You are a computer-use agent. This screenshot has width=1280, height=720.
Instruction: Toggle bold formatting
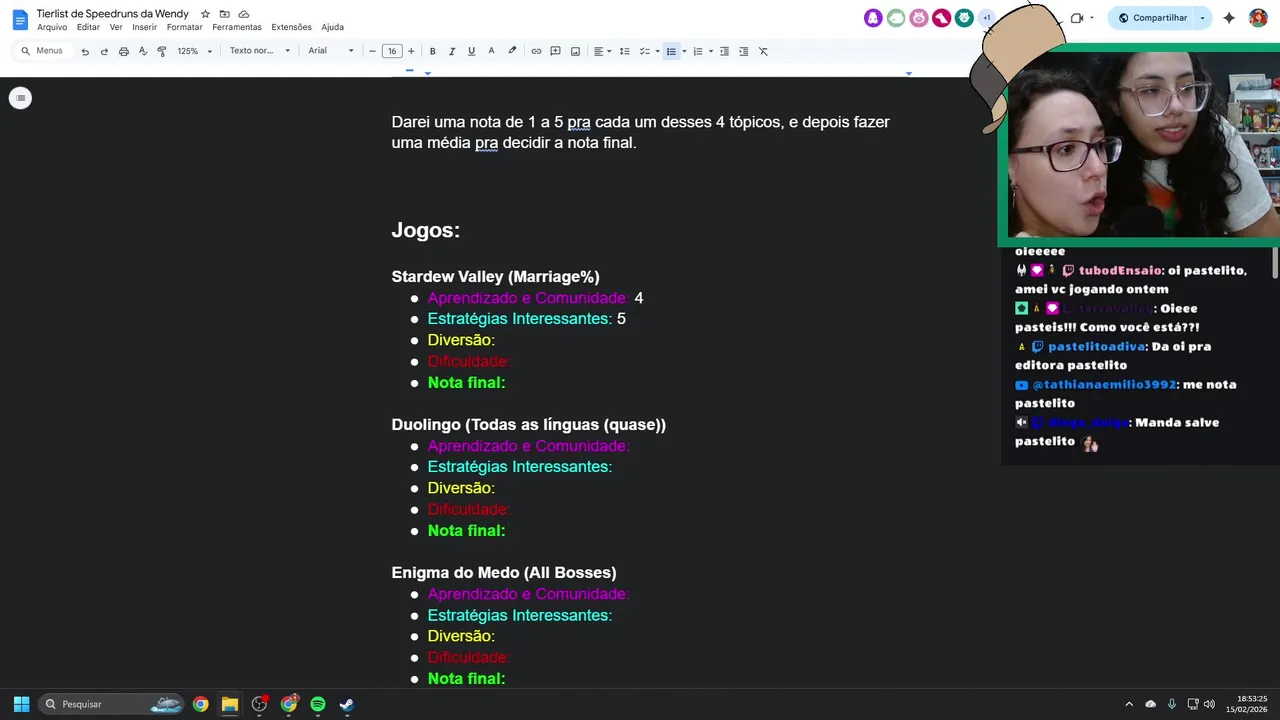tap(432, 51)
